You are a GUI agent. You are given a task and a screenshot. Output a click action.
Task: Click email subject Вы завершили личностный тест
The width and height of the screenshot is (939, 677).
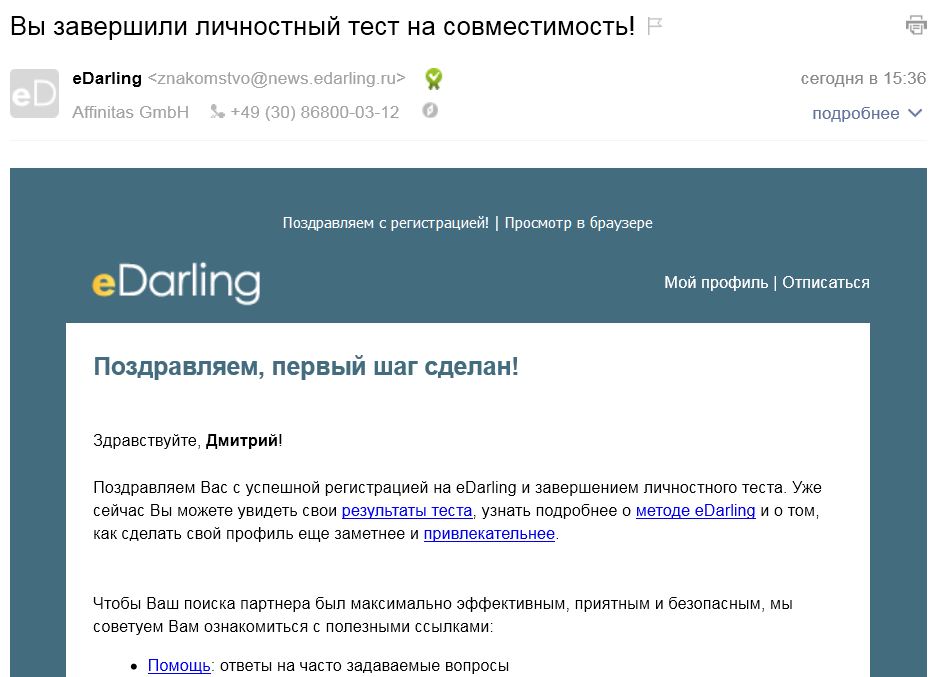323,26
